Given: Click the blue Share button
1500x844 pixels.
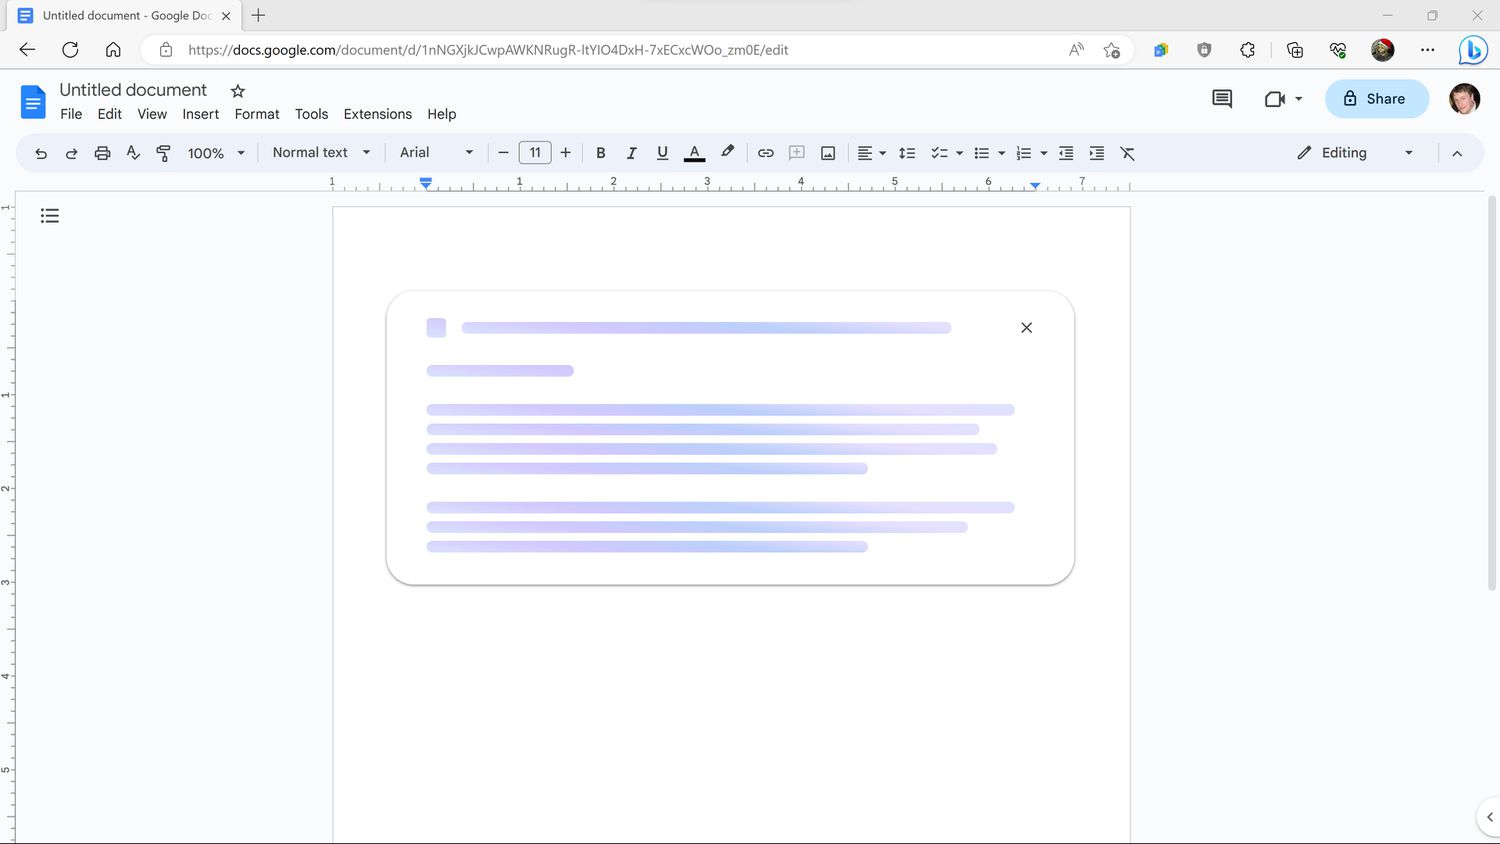Looking at the screenshot, I should pyautogui.click(x=1376, y=99).
